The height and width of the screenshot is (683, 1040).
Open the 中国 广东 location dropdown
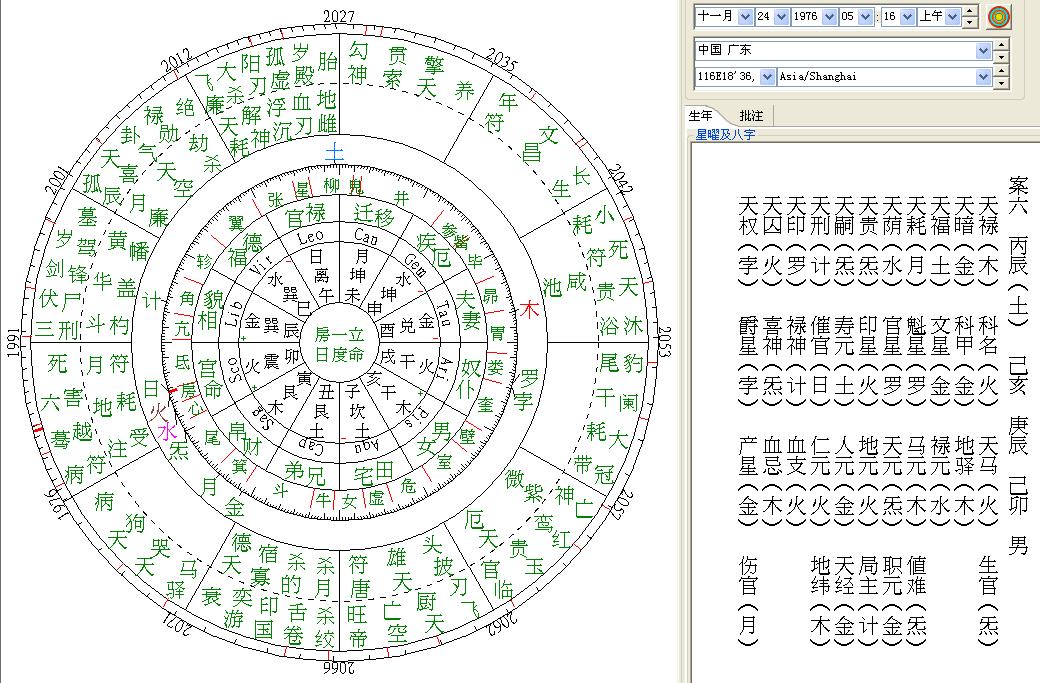983,50
